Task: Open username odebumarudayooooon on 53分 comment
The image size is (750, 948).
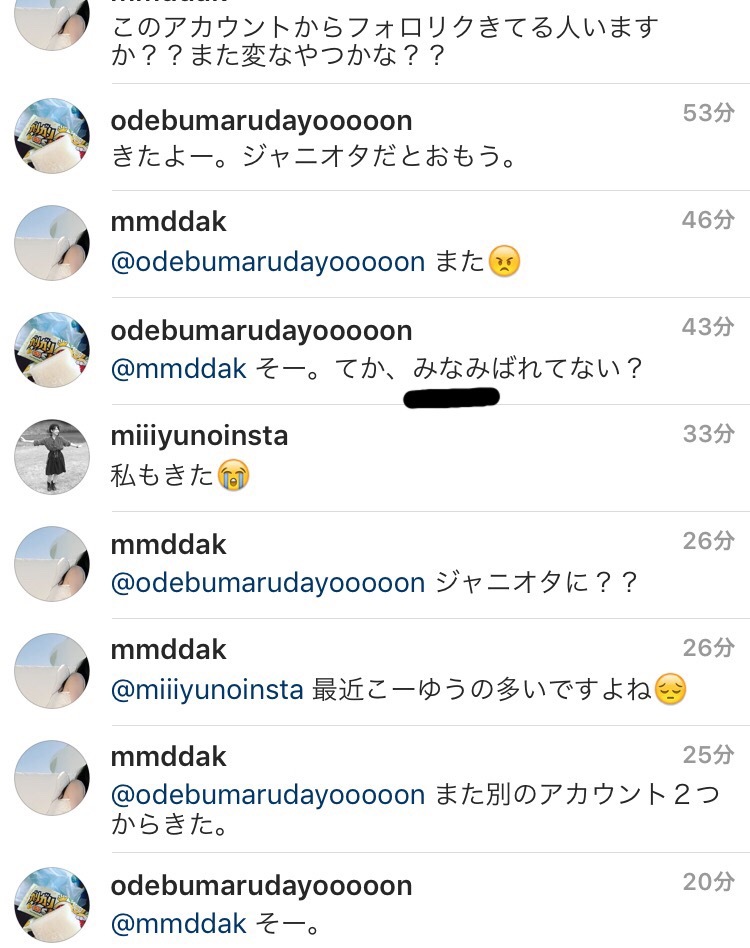Action: 261,121
